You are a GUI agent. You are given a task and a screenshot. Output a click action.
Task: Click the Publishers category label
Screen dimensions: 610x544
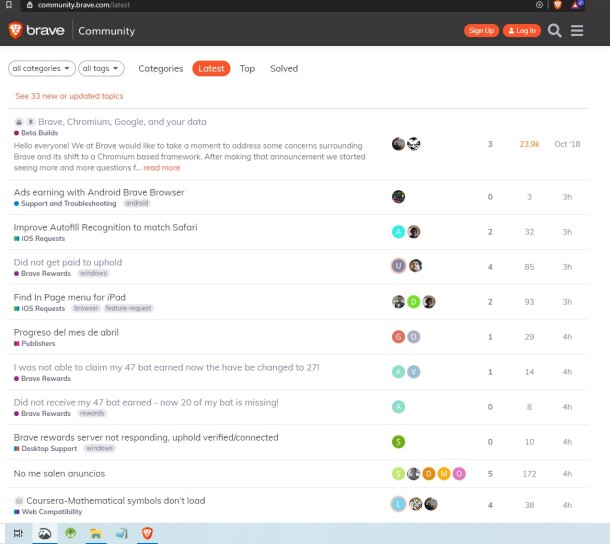tap(35, 344)
